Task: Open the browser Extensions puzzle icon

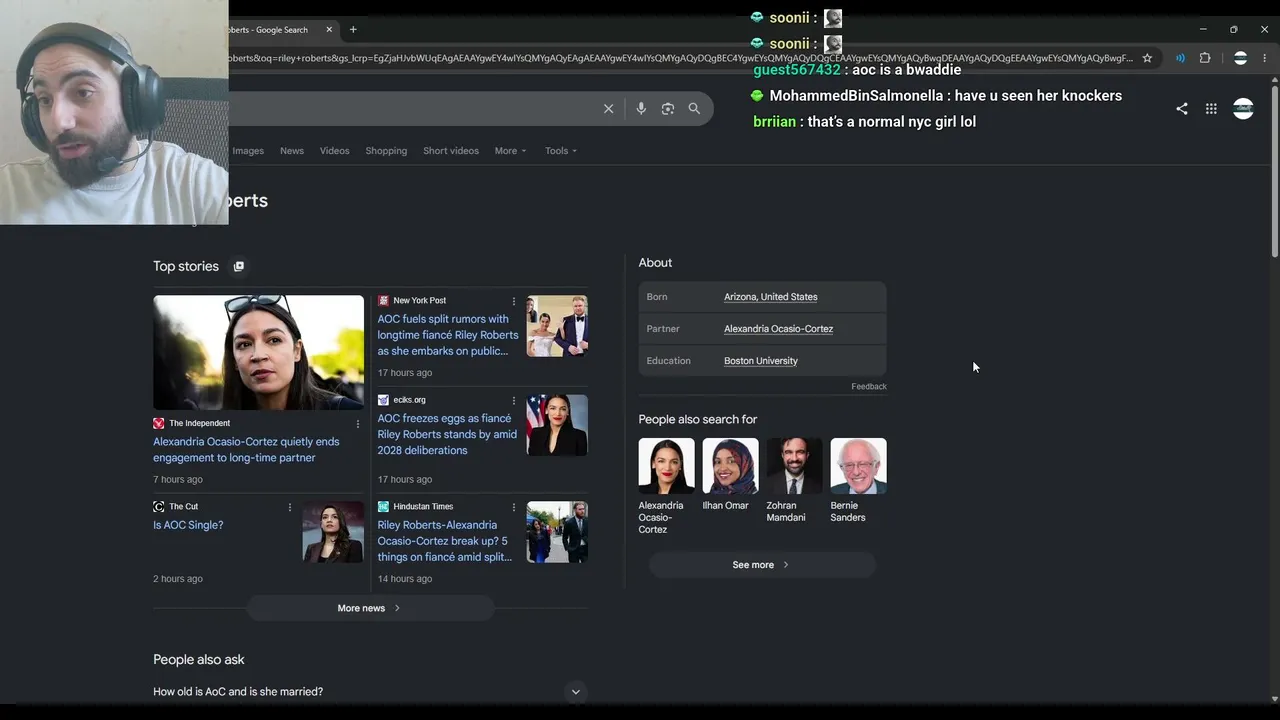Action: 1205,58
